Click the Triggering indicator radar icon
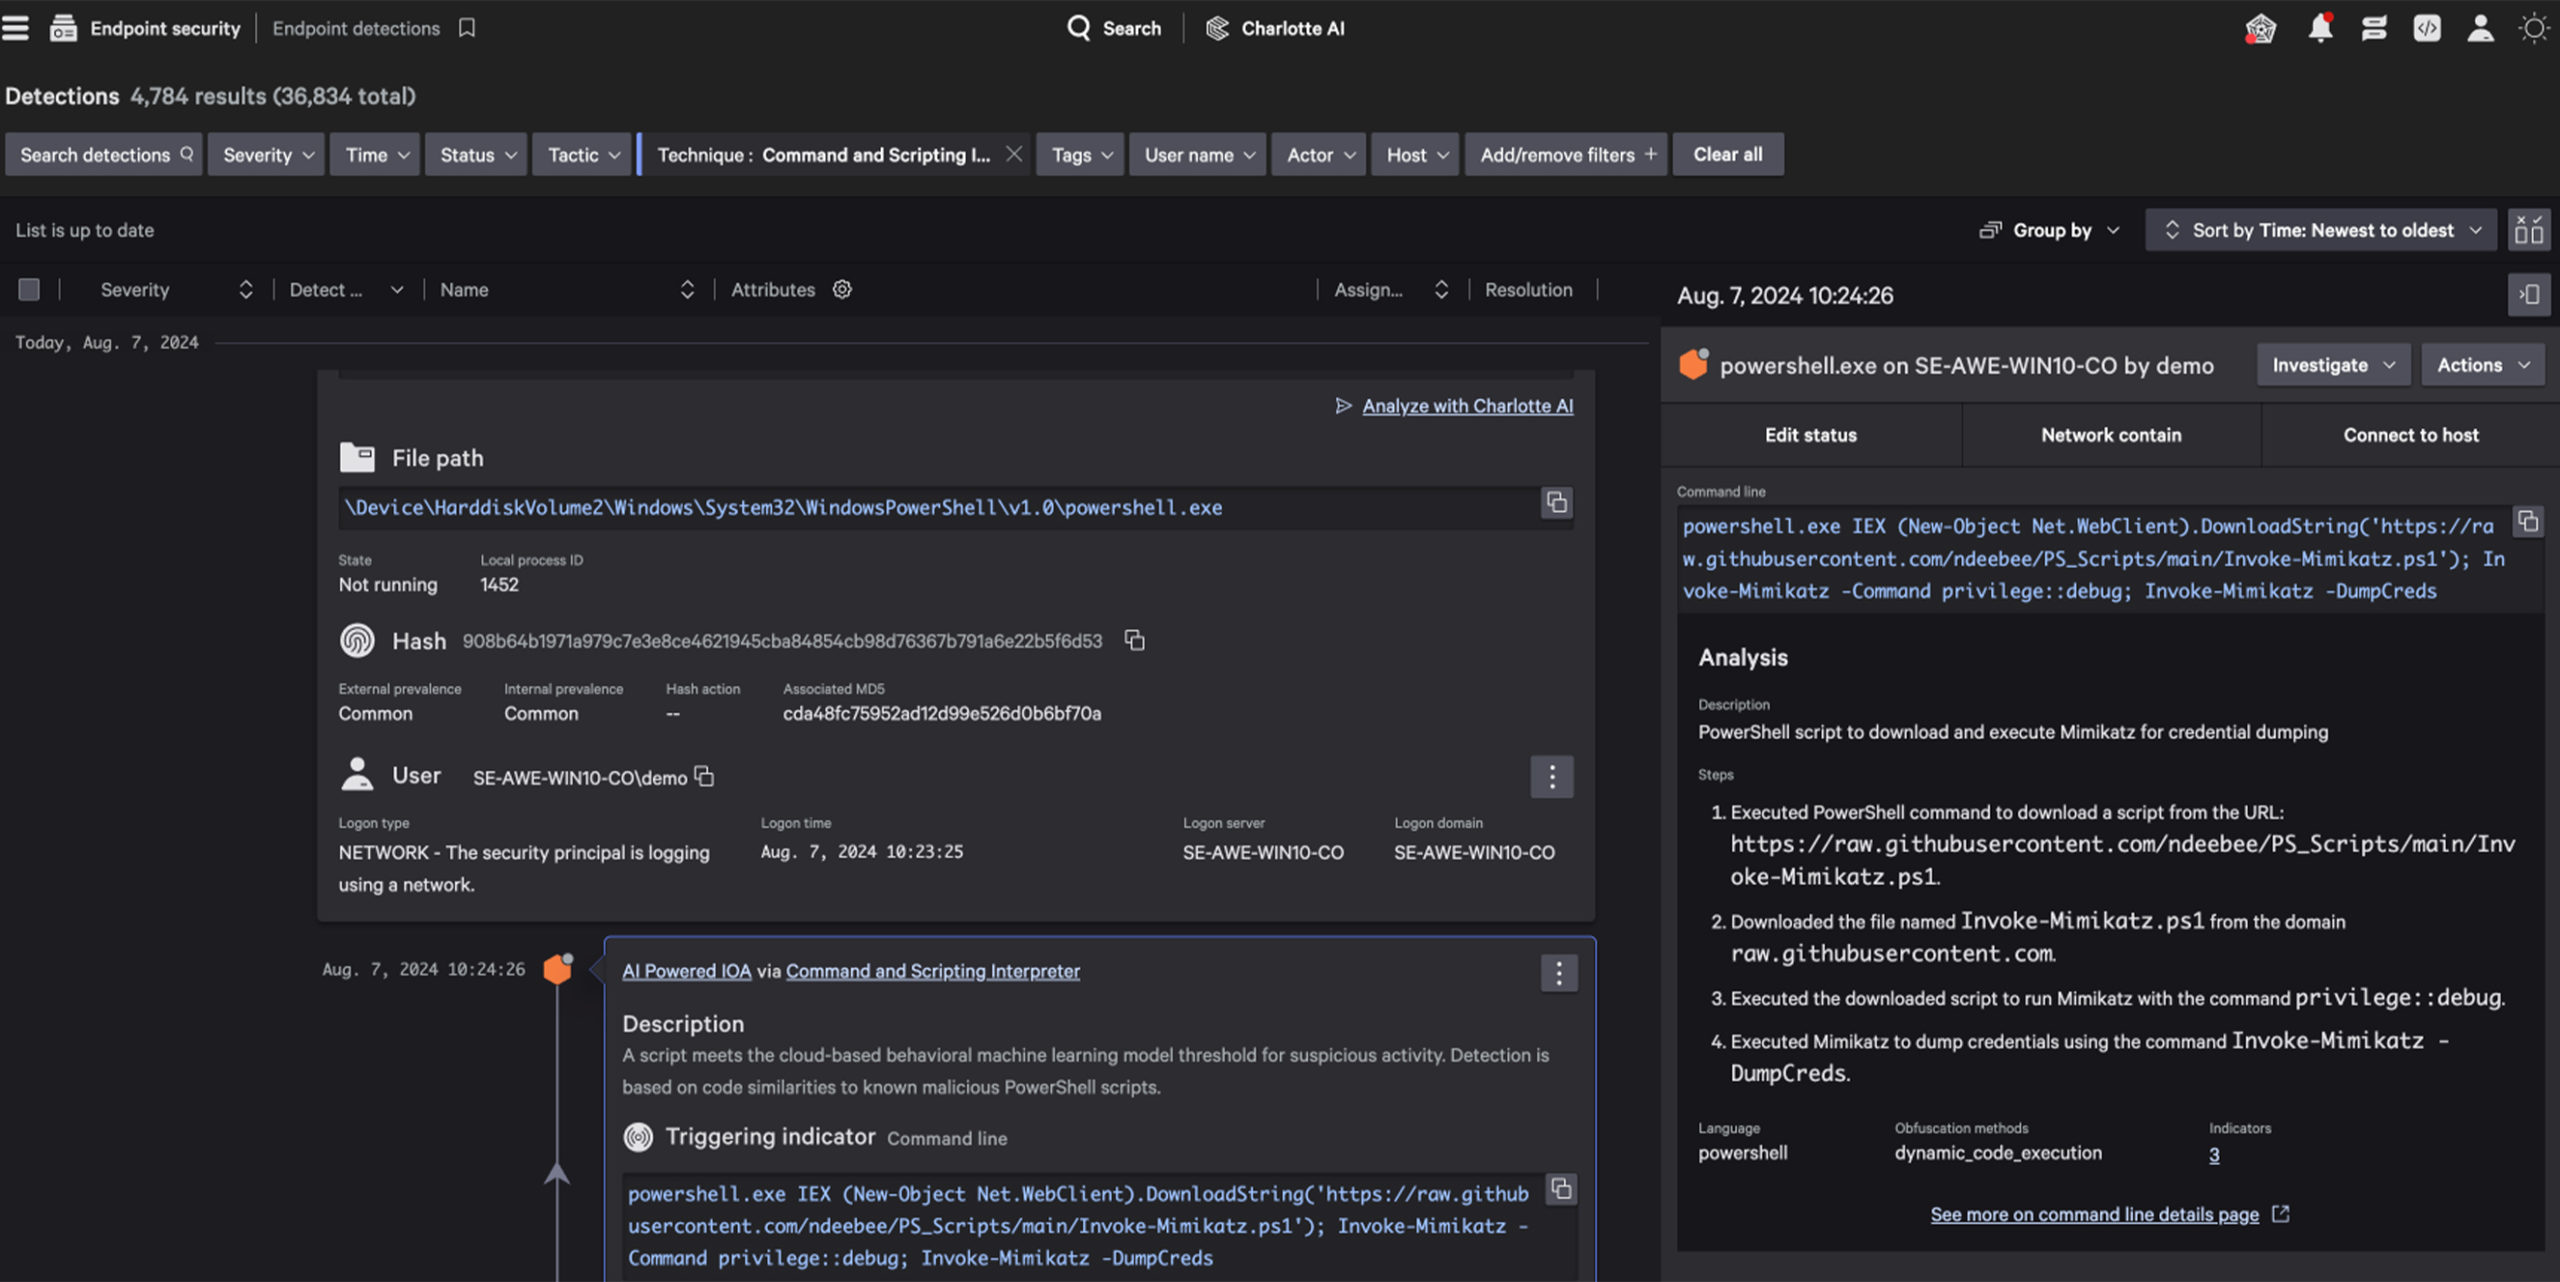 [x=638, y=1137]
